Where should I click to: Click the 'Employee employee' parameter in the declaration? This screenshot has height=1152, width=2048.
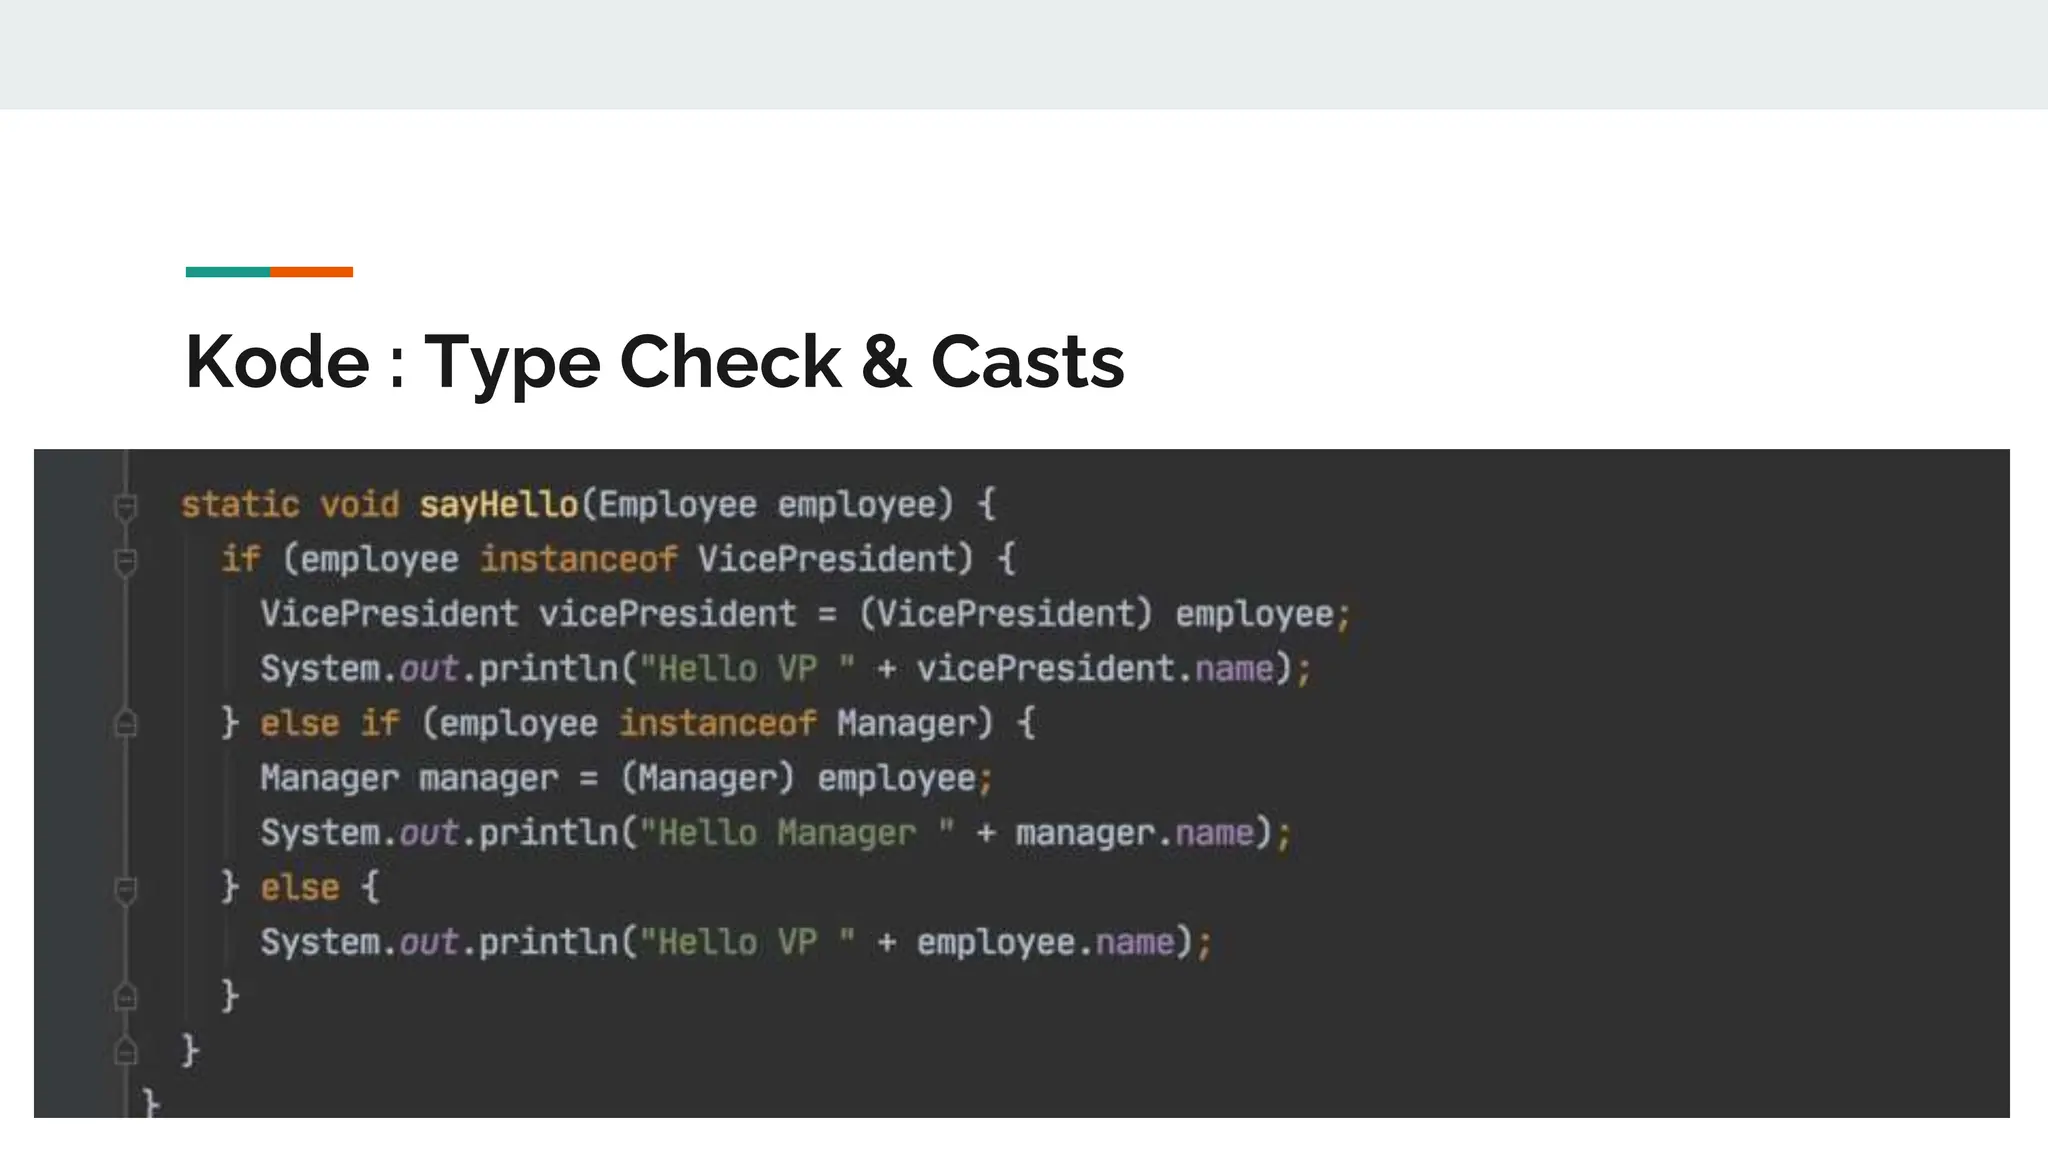pyautogui.click(x=767, y=504)
